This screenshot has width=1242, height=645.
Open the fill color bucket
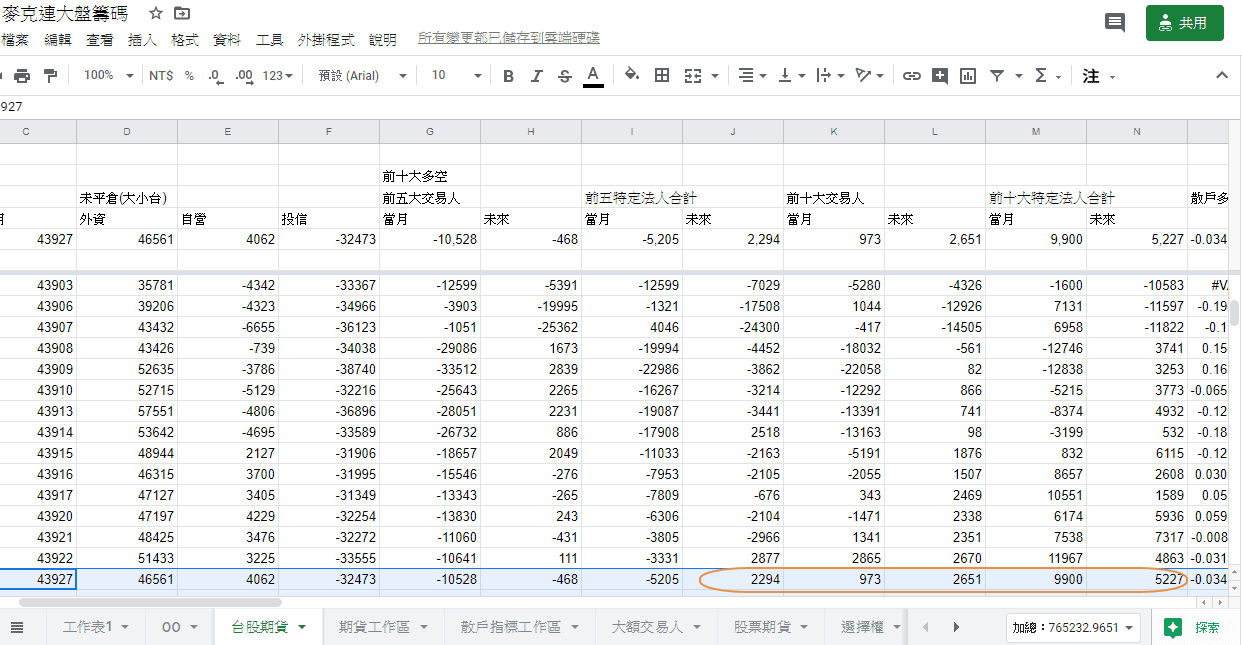coord(631,76)
